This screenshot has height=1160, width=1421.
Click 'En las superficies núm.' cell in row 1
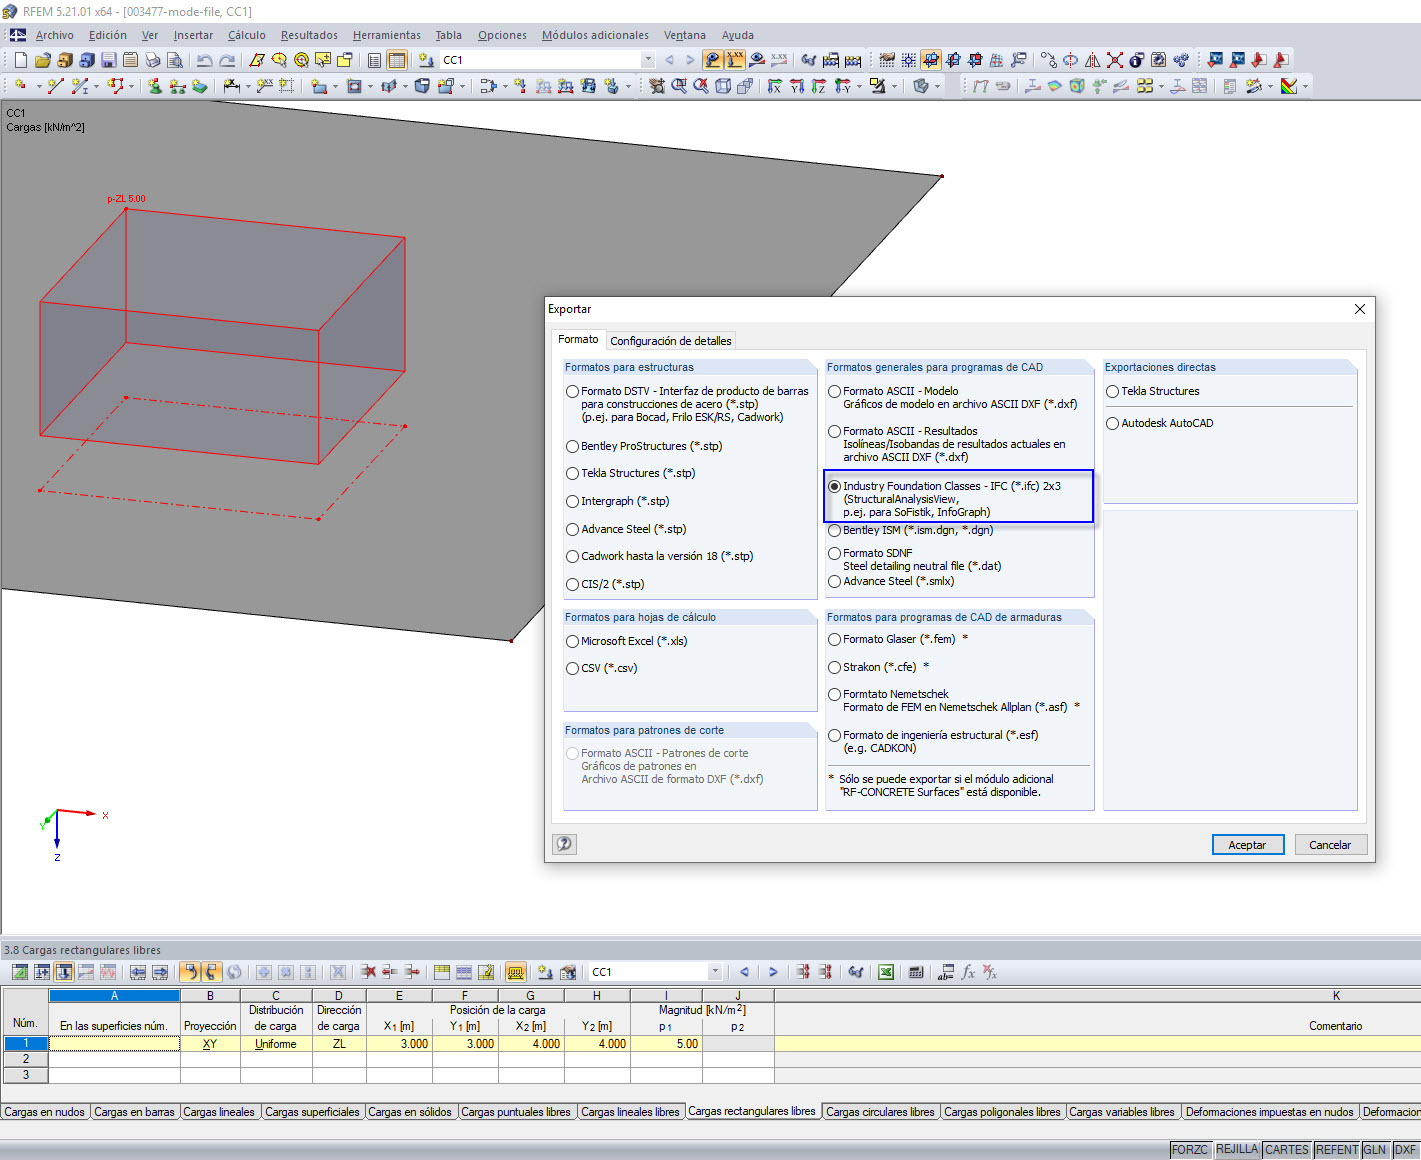[x=115, y=1044]
